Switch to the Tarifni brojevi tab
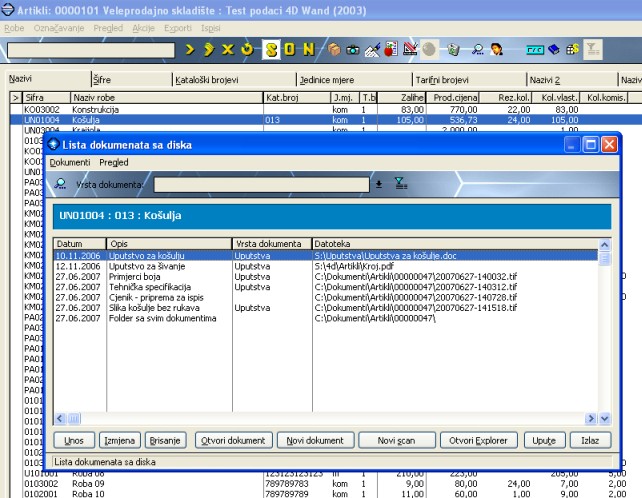 [469, 79]
